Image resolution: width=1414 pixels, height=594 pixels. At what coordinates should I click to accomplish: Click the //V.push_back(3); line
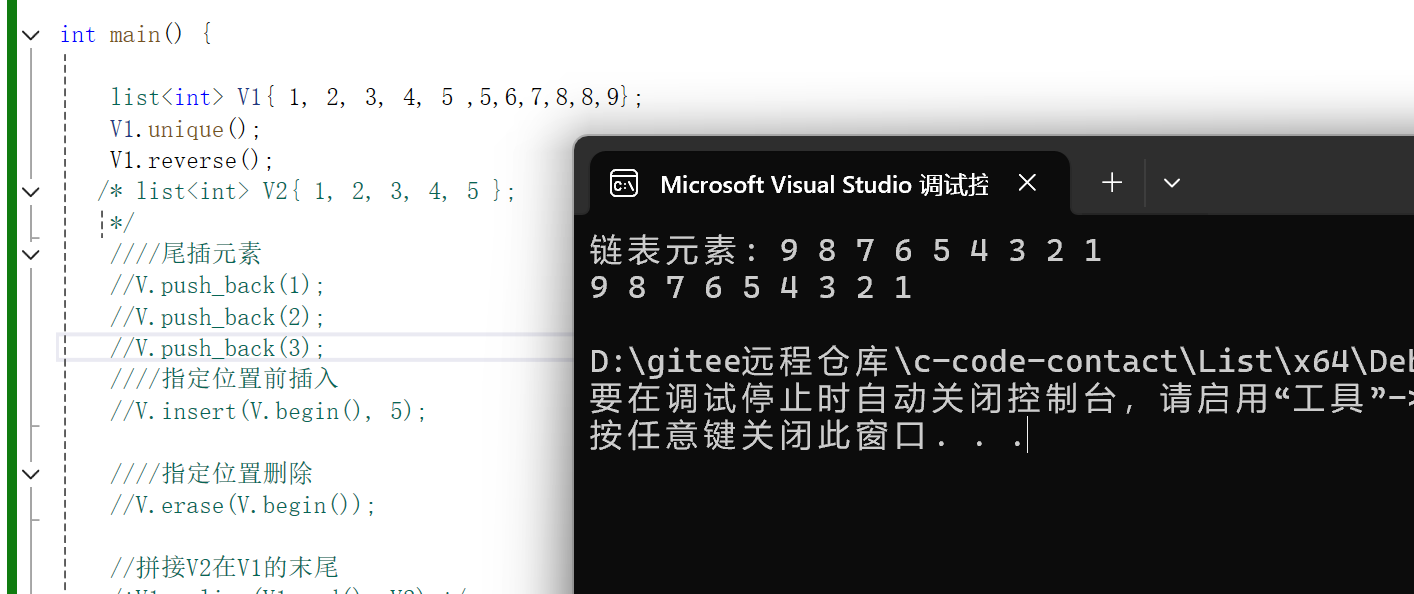(x=218, y=348)
